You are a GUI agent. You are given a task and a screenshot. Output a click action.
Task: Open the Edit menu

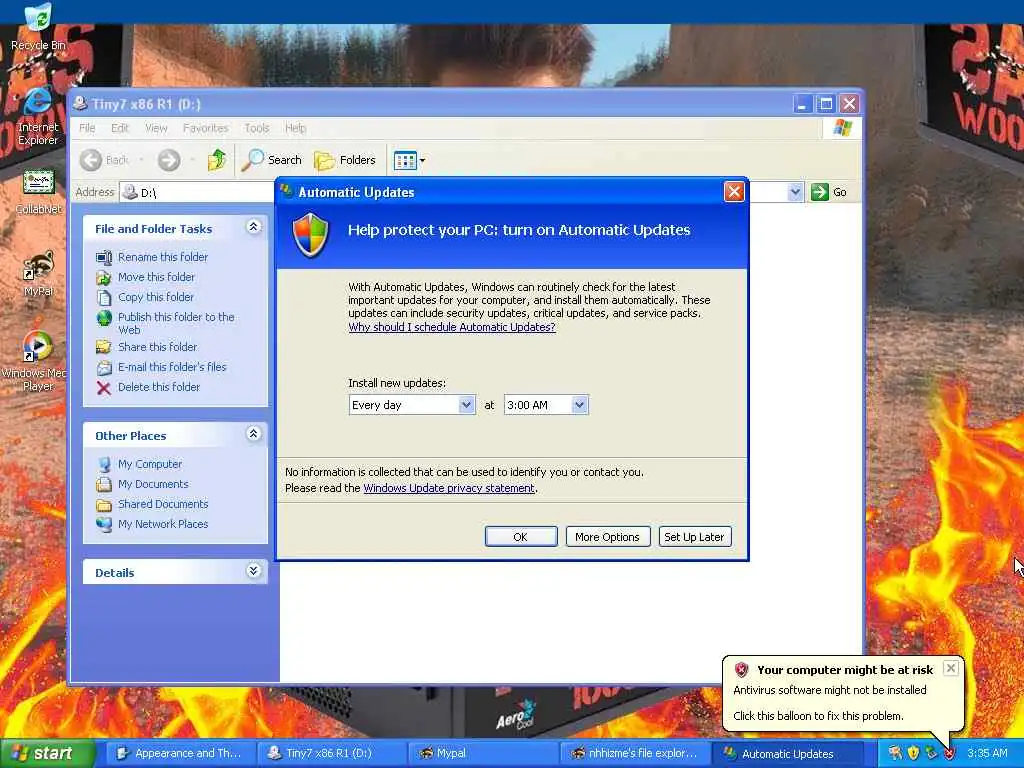120,128
